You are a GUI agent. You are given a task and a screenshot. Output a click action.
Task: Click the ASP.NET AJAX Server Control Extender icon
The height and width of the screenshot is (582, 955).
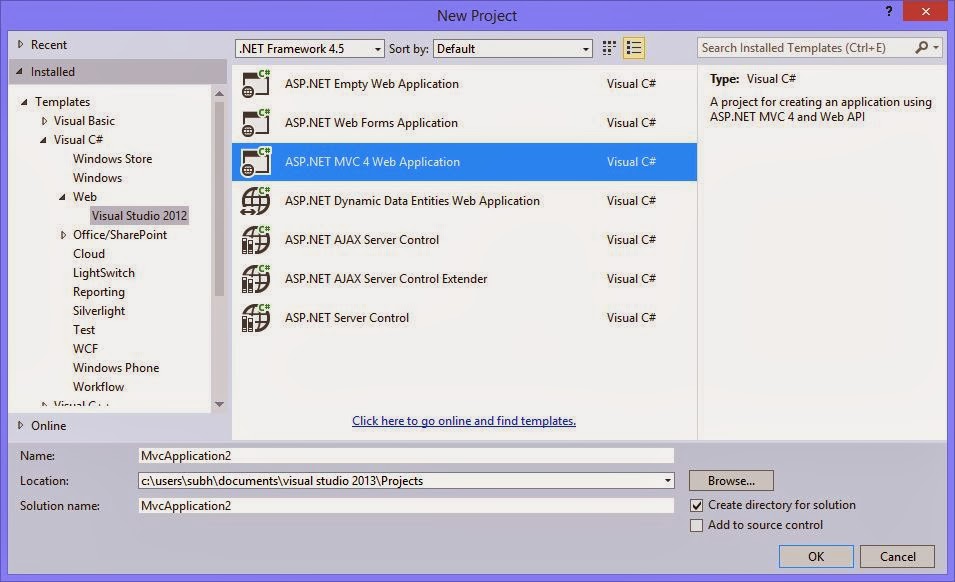[255, 279]
